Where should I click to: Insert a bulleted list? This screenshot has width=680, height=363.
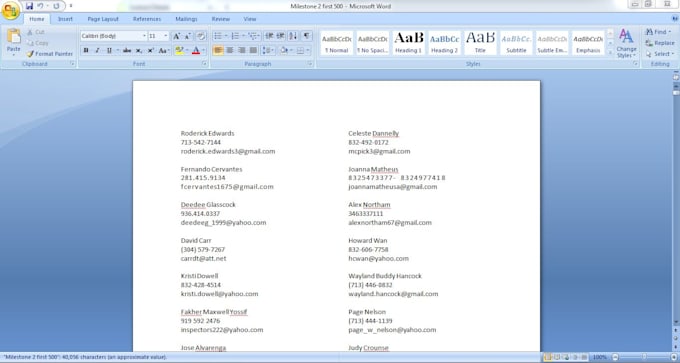[x=218, y=36]
